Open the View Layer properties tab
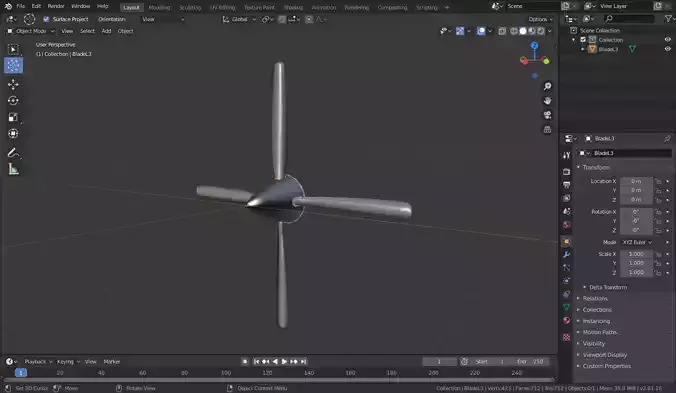The image size is (676, 393). (x=566, y=198)
